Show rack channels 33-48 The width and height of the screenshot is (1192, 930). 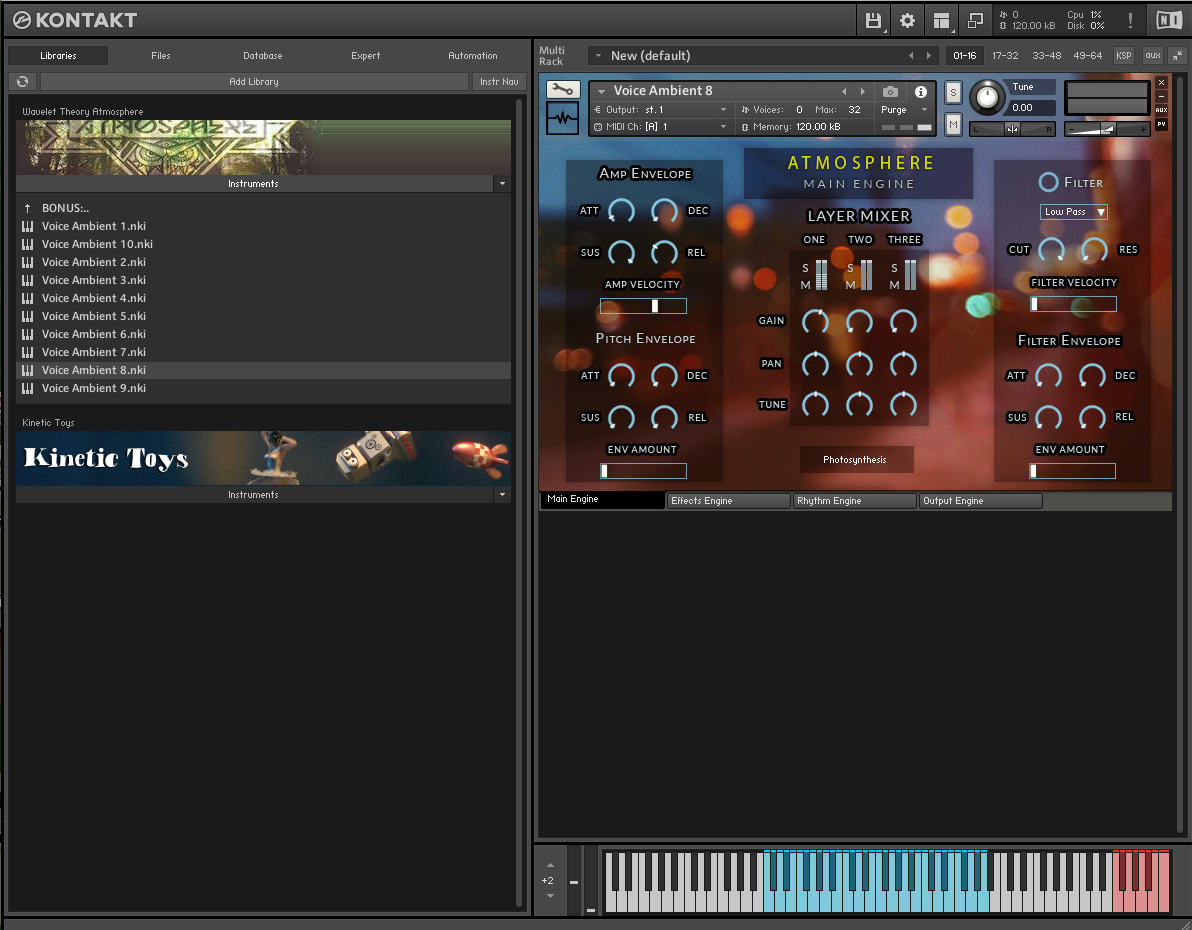pos(1047,56)
